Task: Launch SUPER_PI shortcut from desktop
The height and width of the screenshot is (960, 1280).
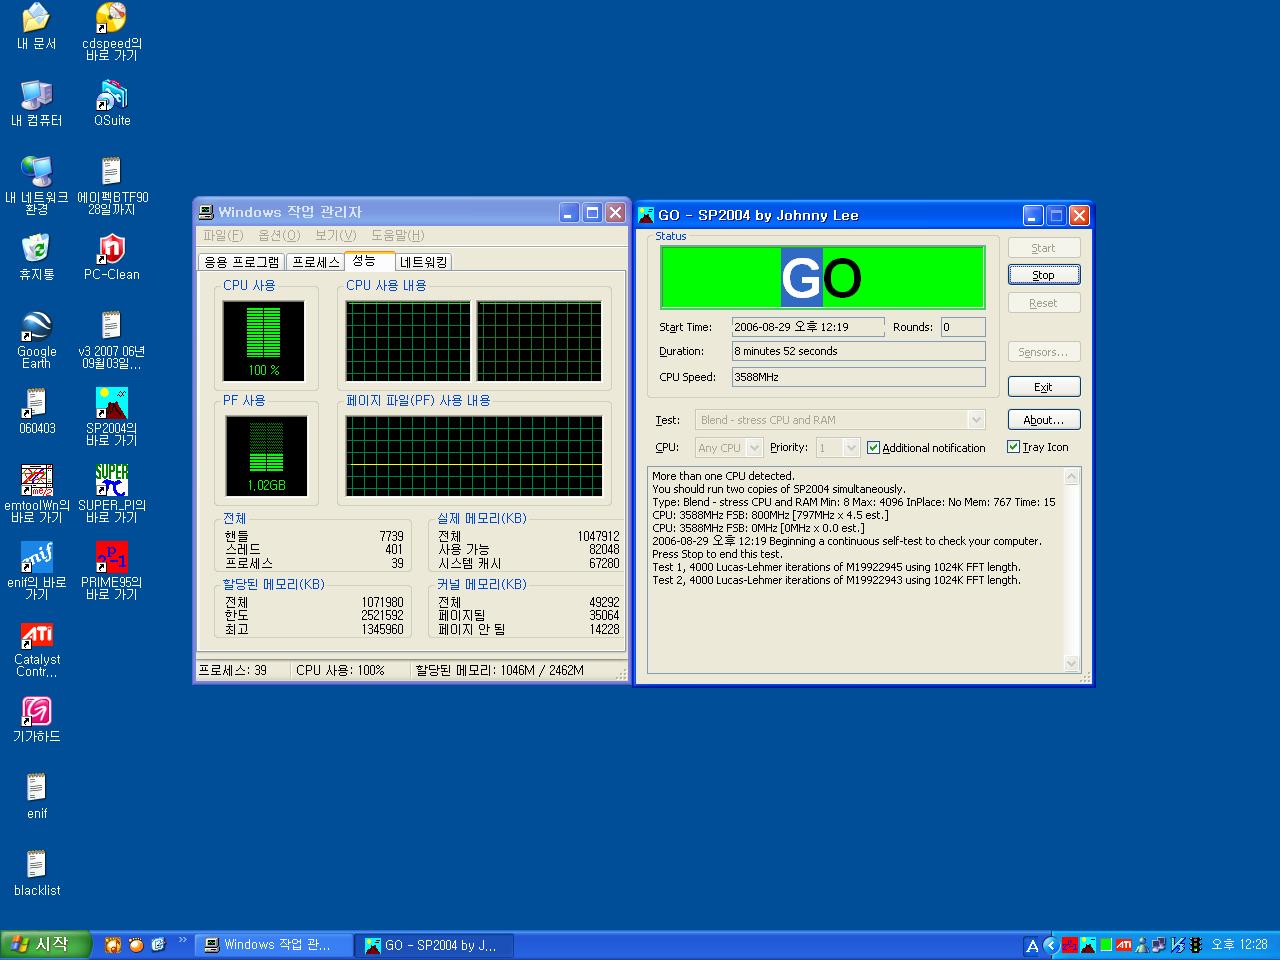Action: (x=112, y=494)
